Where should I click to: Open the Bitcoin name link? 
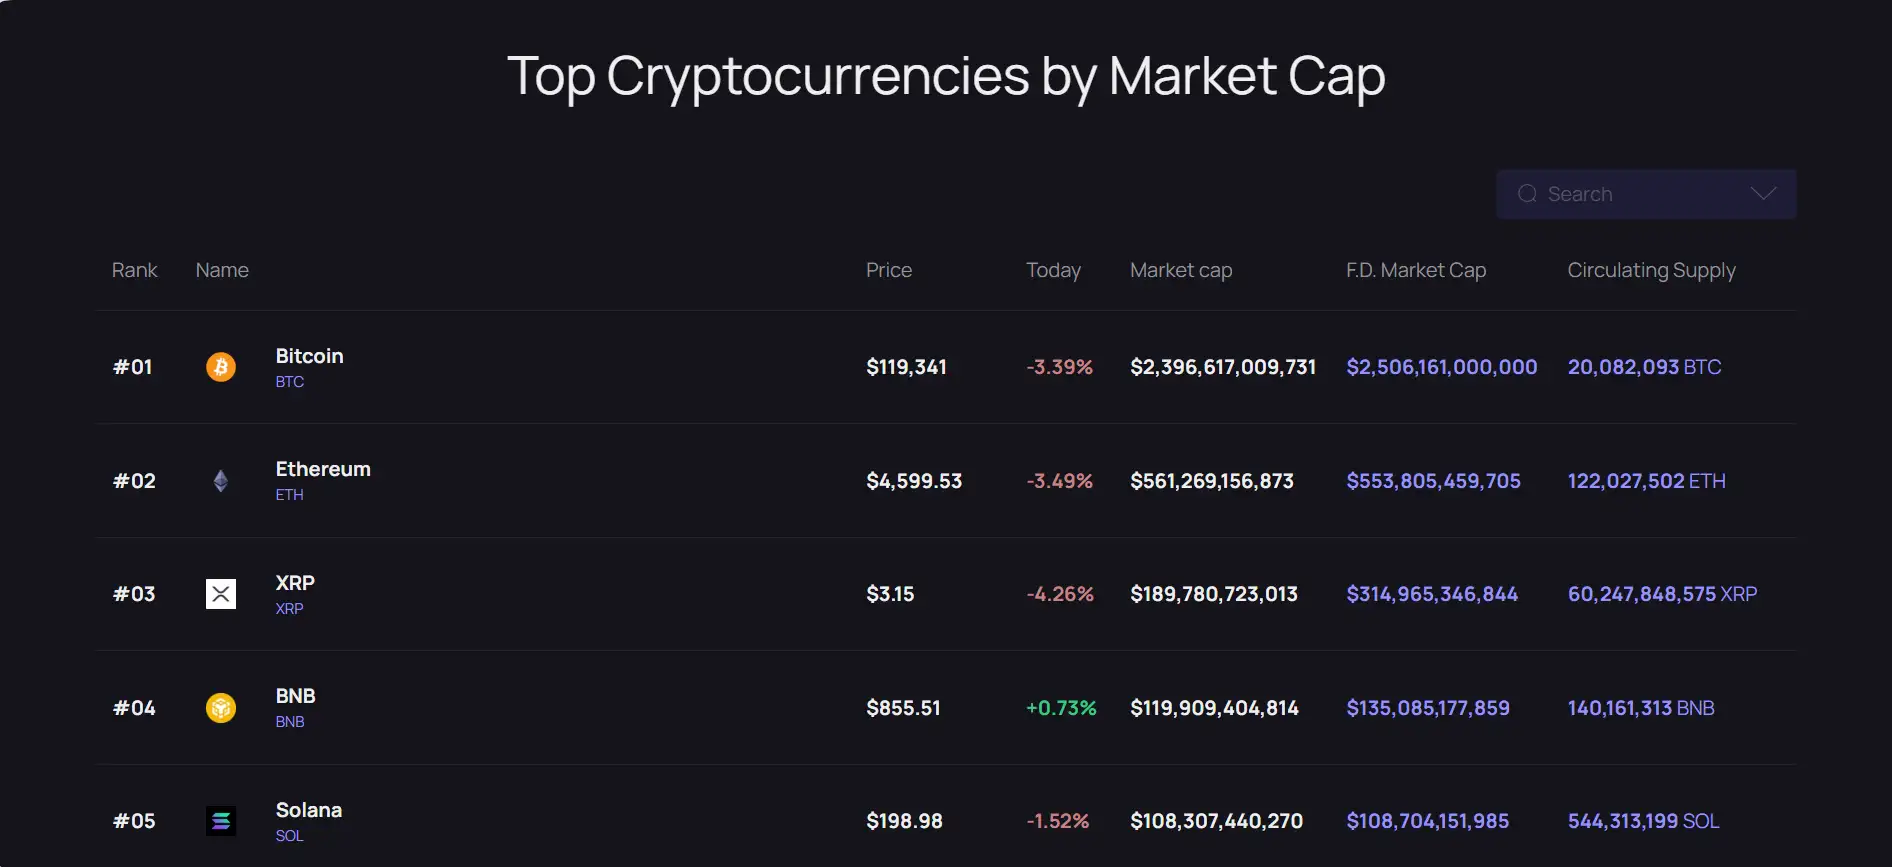pyautogui.click(x=309, y=356)
